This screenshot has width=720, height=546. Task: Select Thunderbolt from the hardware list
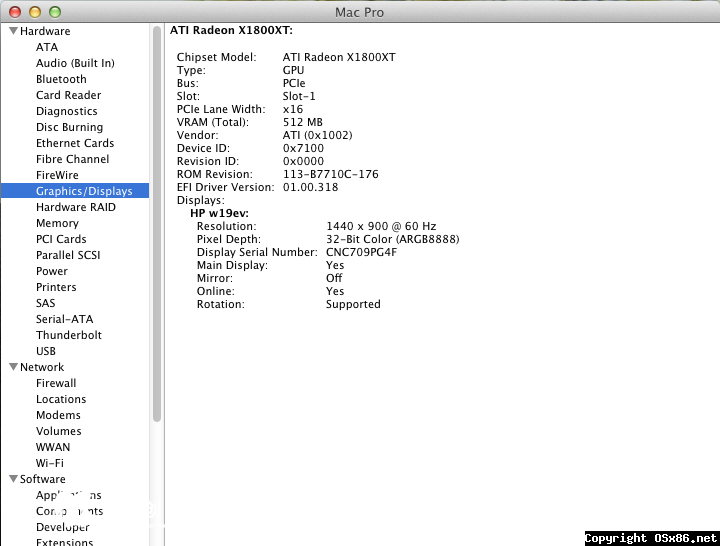[x=69, y=335]
